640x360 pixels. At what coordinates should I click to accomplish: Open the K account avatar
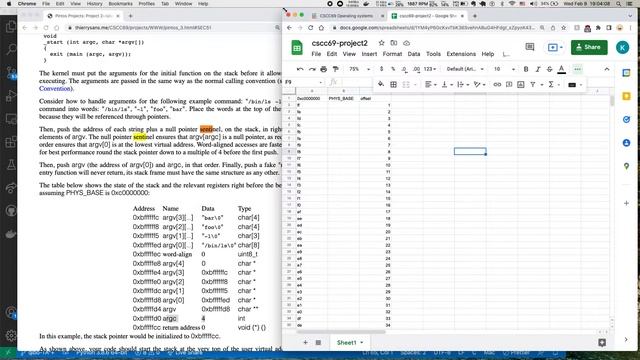pyautogui.click(x=622, y=47)
